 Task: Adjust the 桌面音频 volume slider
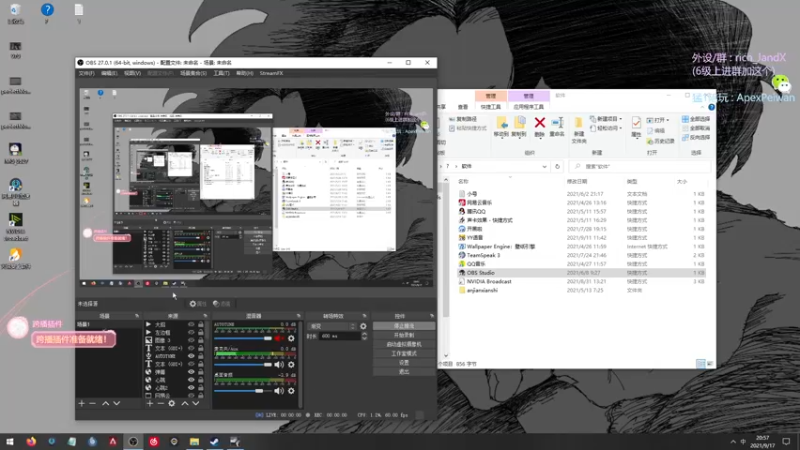pos(243,391)
